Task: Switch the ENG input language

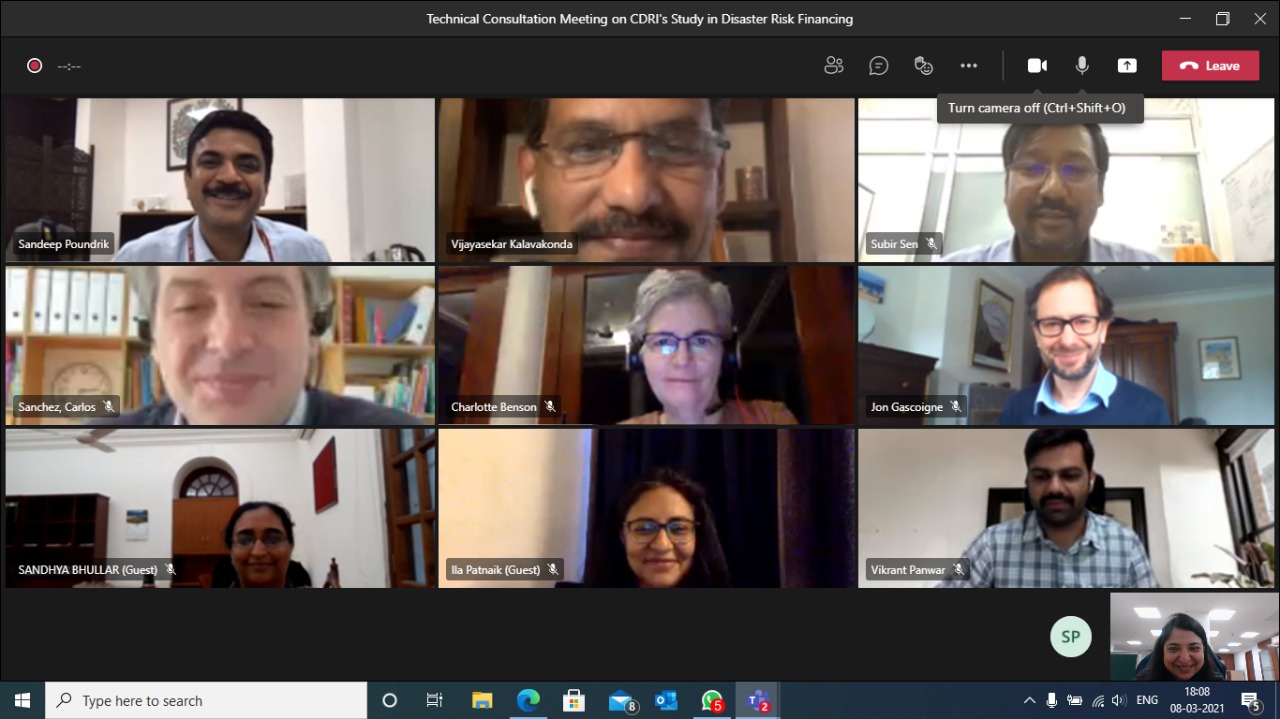Action: click(1147, 700)
